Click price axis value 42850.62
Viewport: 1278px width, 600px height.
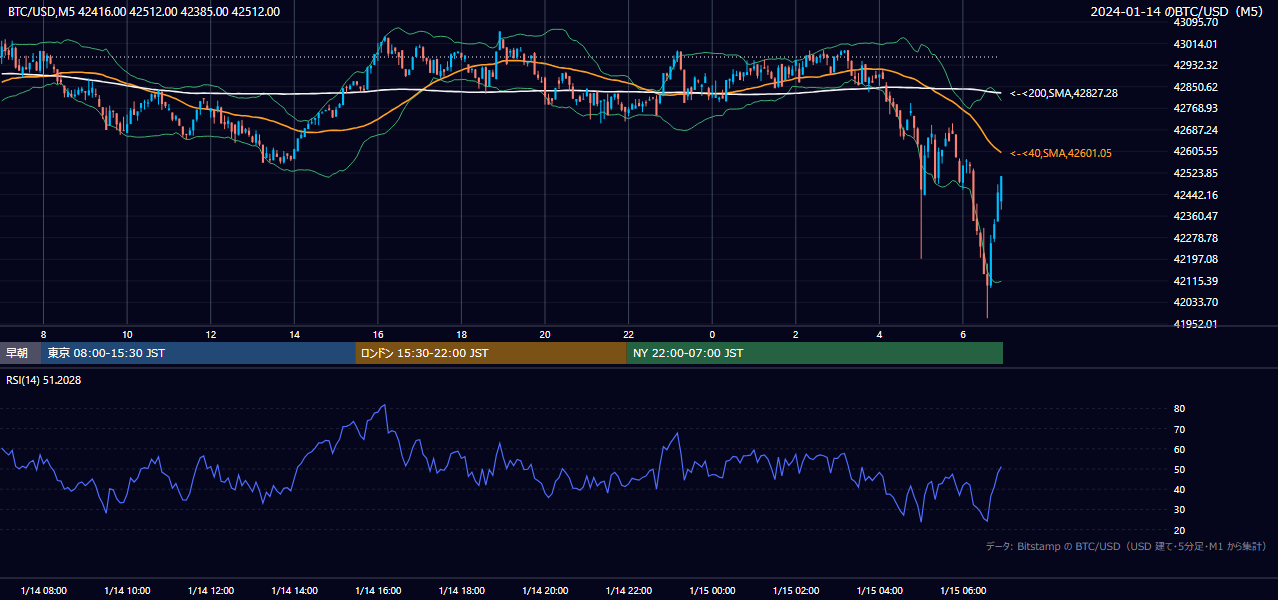1195,87
